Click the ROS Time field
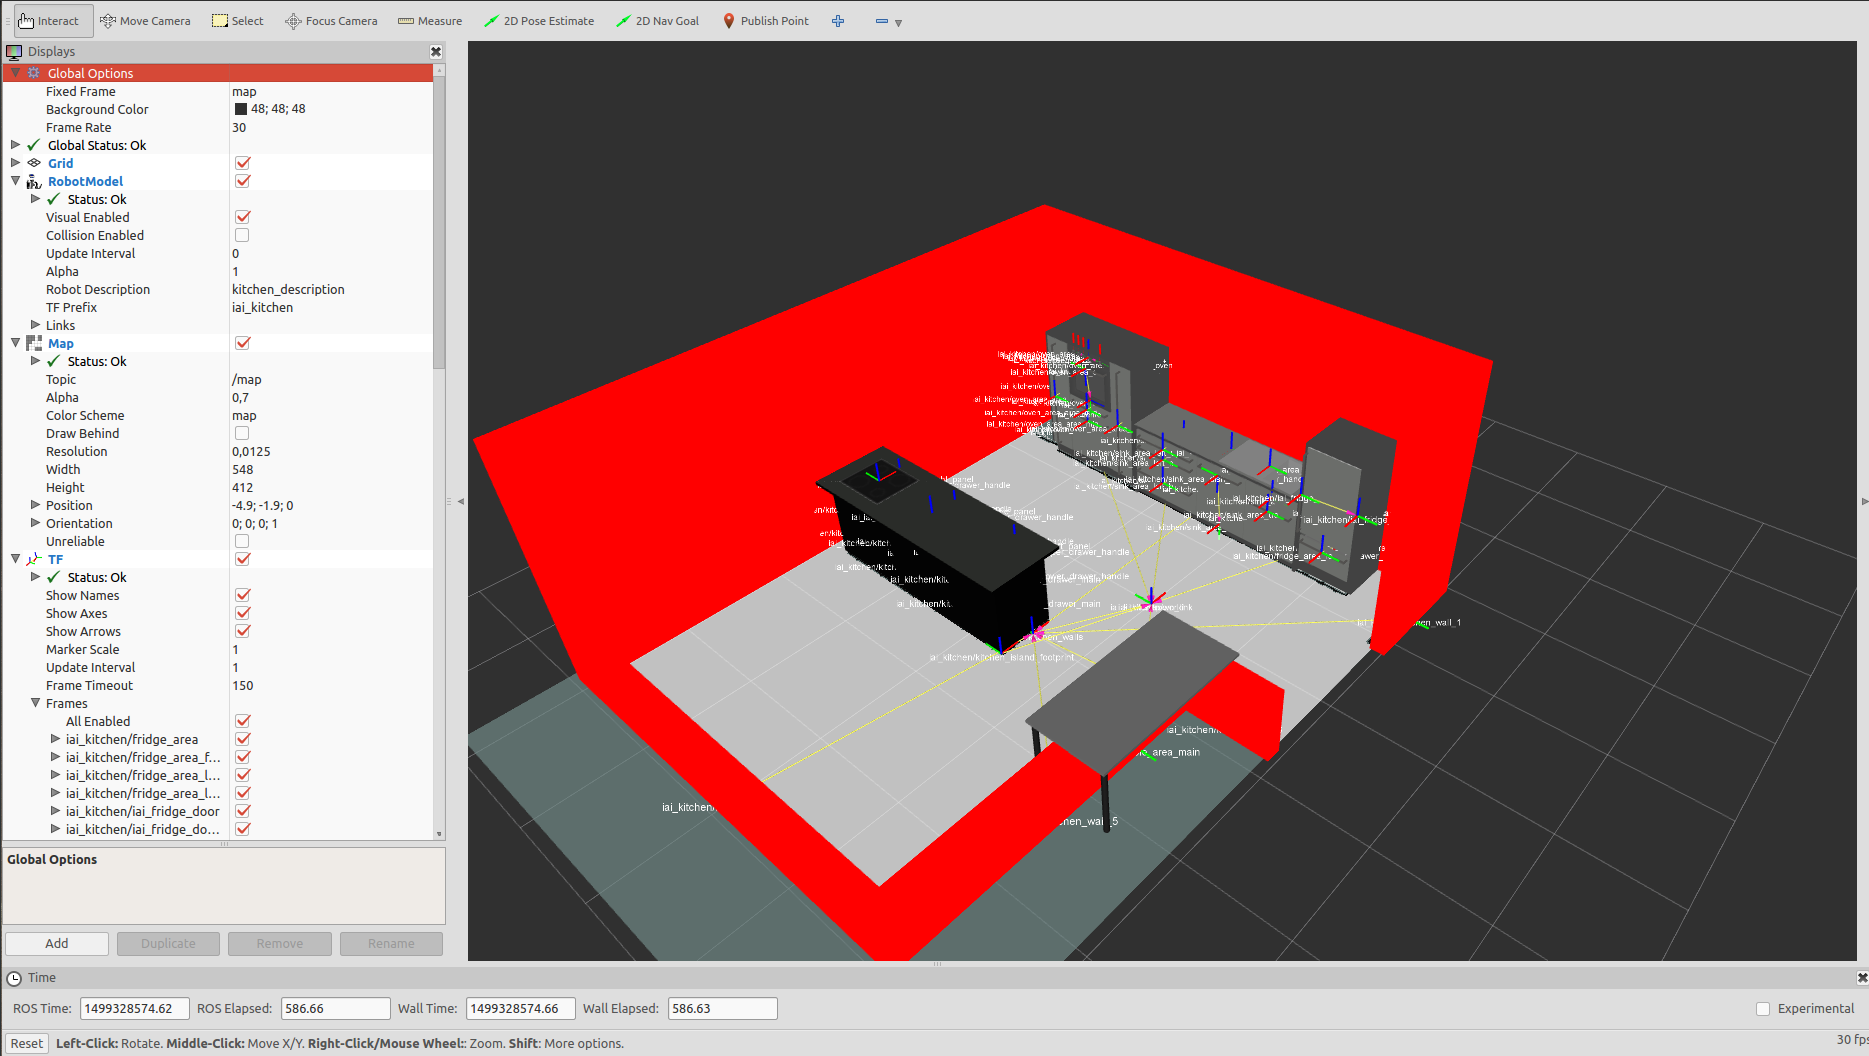Image resolution: width=1869 pixels, height=1056 pixels. (x=135, y=1009)
